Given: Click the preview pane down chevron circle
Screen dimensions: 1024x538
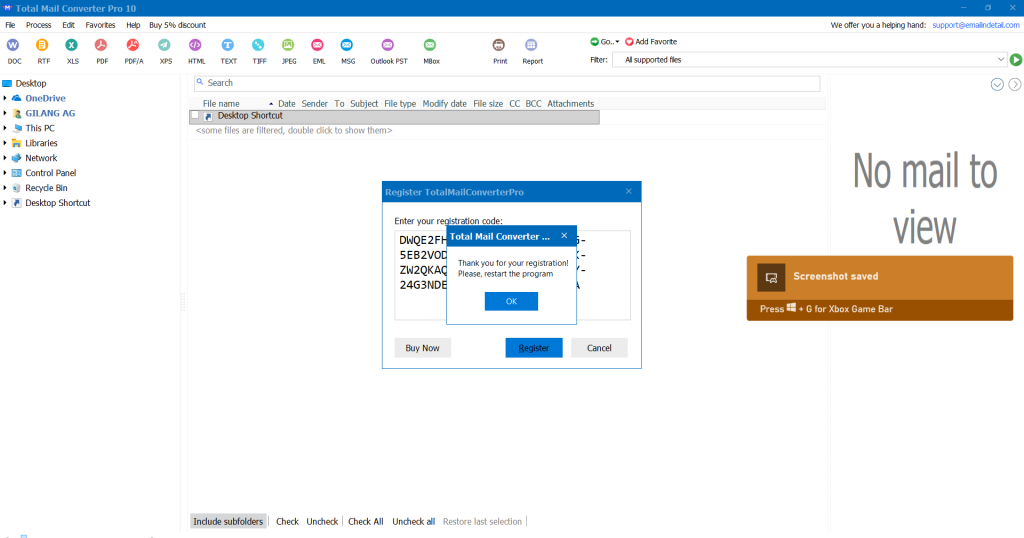Looking at the screenshot, I should (x=997, y=84).
